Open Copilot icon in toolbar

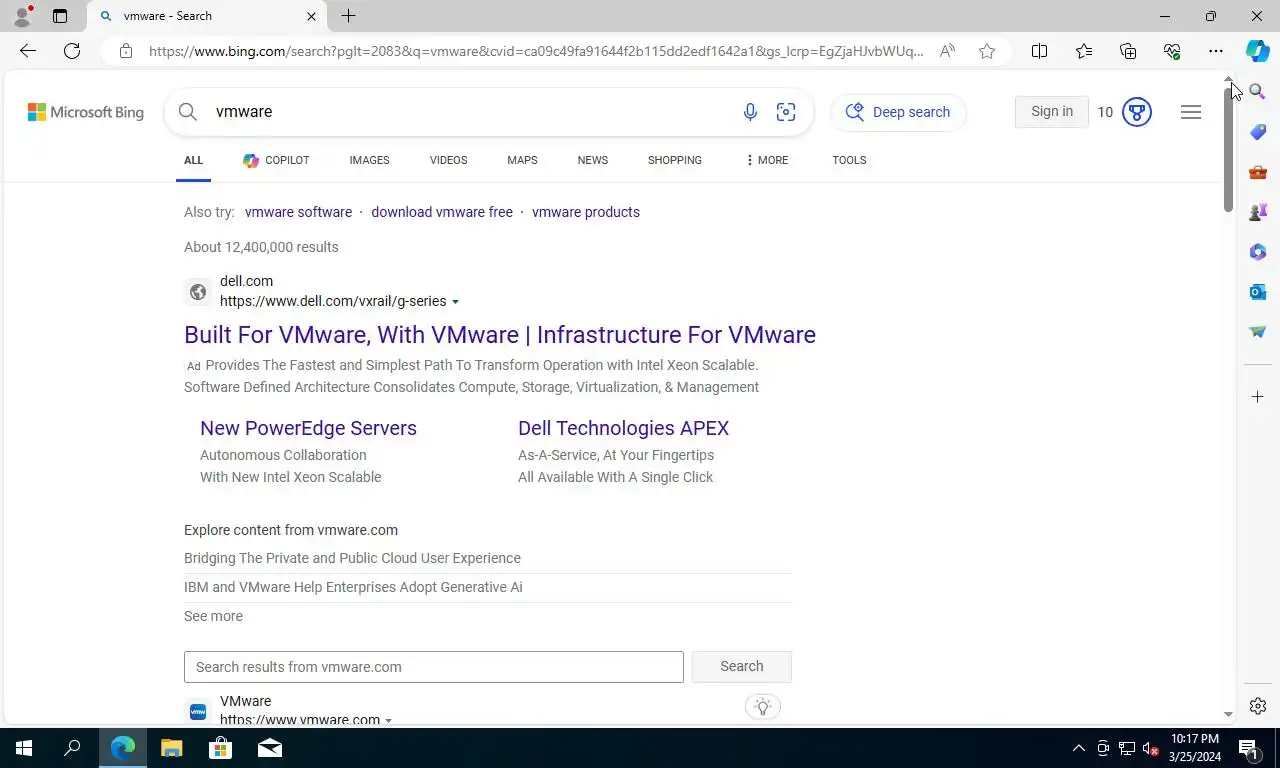pos(1258,51)
